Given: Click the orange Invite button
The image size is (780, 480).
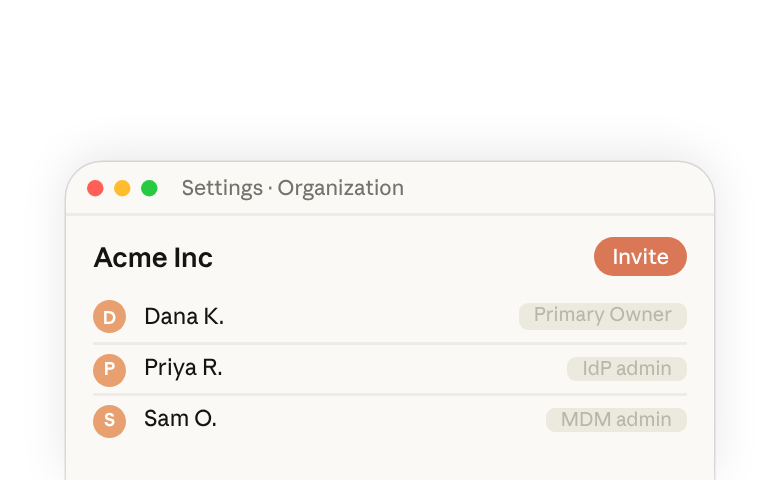Looking at the screenshot, I should pyautogui.click(x=640, y=257).
